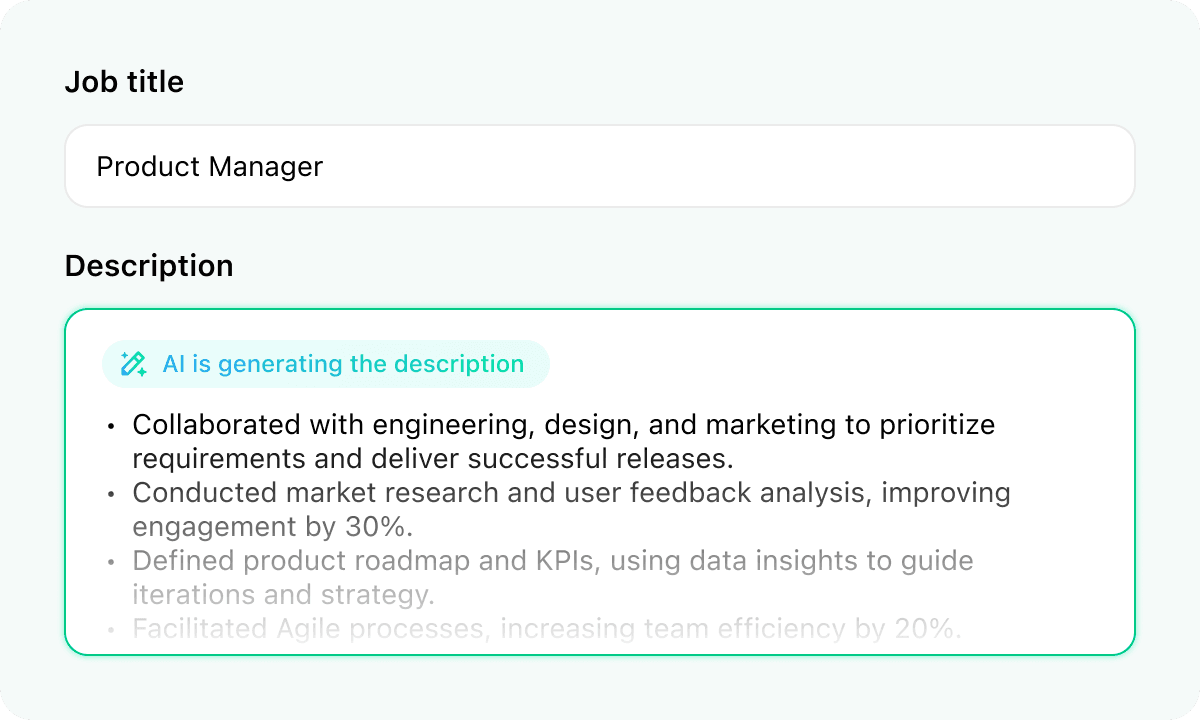Click the 'Job title' label

click(124, 82)
